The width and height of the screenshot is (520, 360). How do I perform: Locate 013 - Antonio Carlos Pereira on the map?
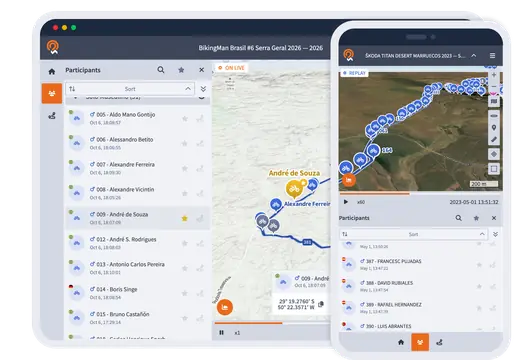coord(200,268)
